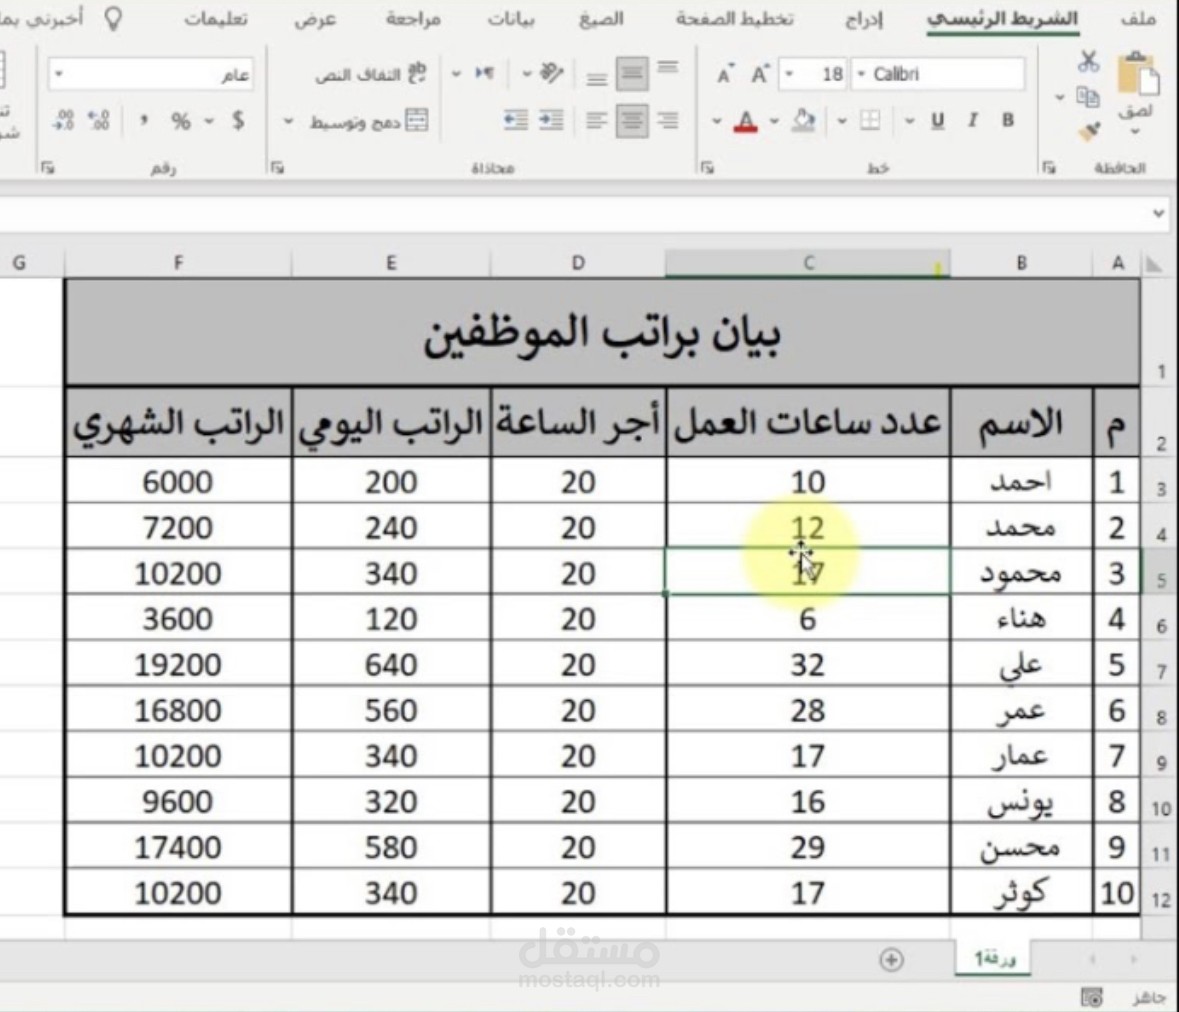1179x1012 pixels.
Task: Click the Tell Me lightbulb icon
Action: coord(114,18)
